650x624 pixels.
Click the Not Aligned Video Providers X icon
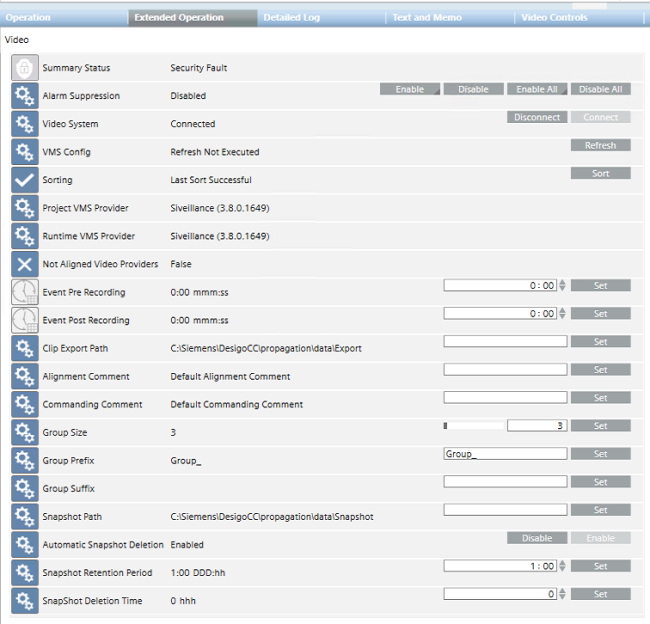[x=25, y=264]
